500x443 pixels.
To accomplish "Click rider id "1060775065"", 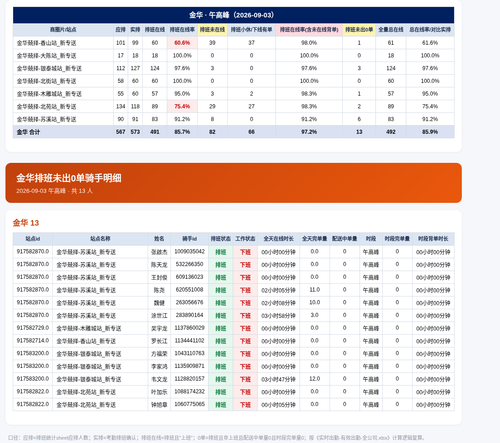I will 189,404.
